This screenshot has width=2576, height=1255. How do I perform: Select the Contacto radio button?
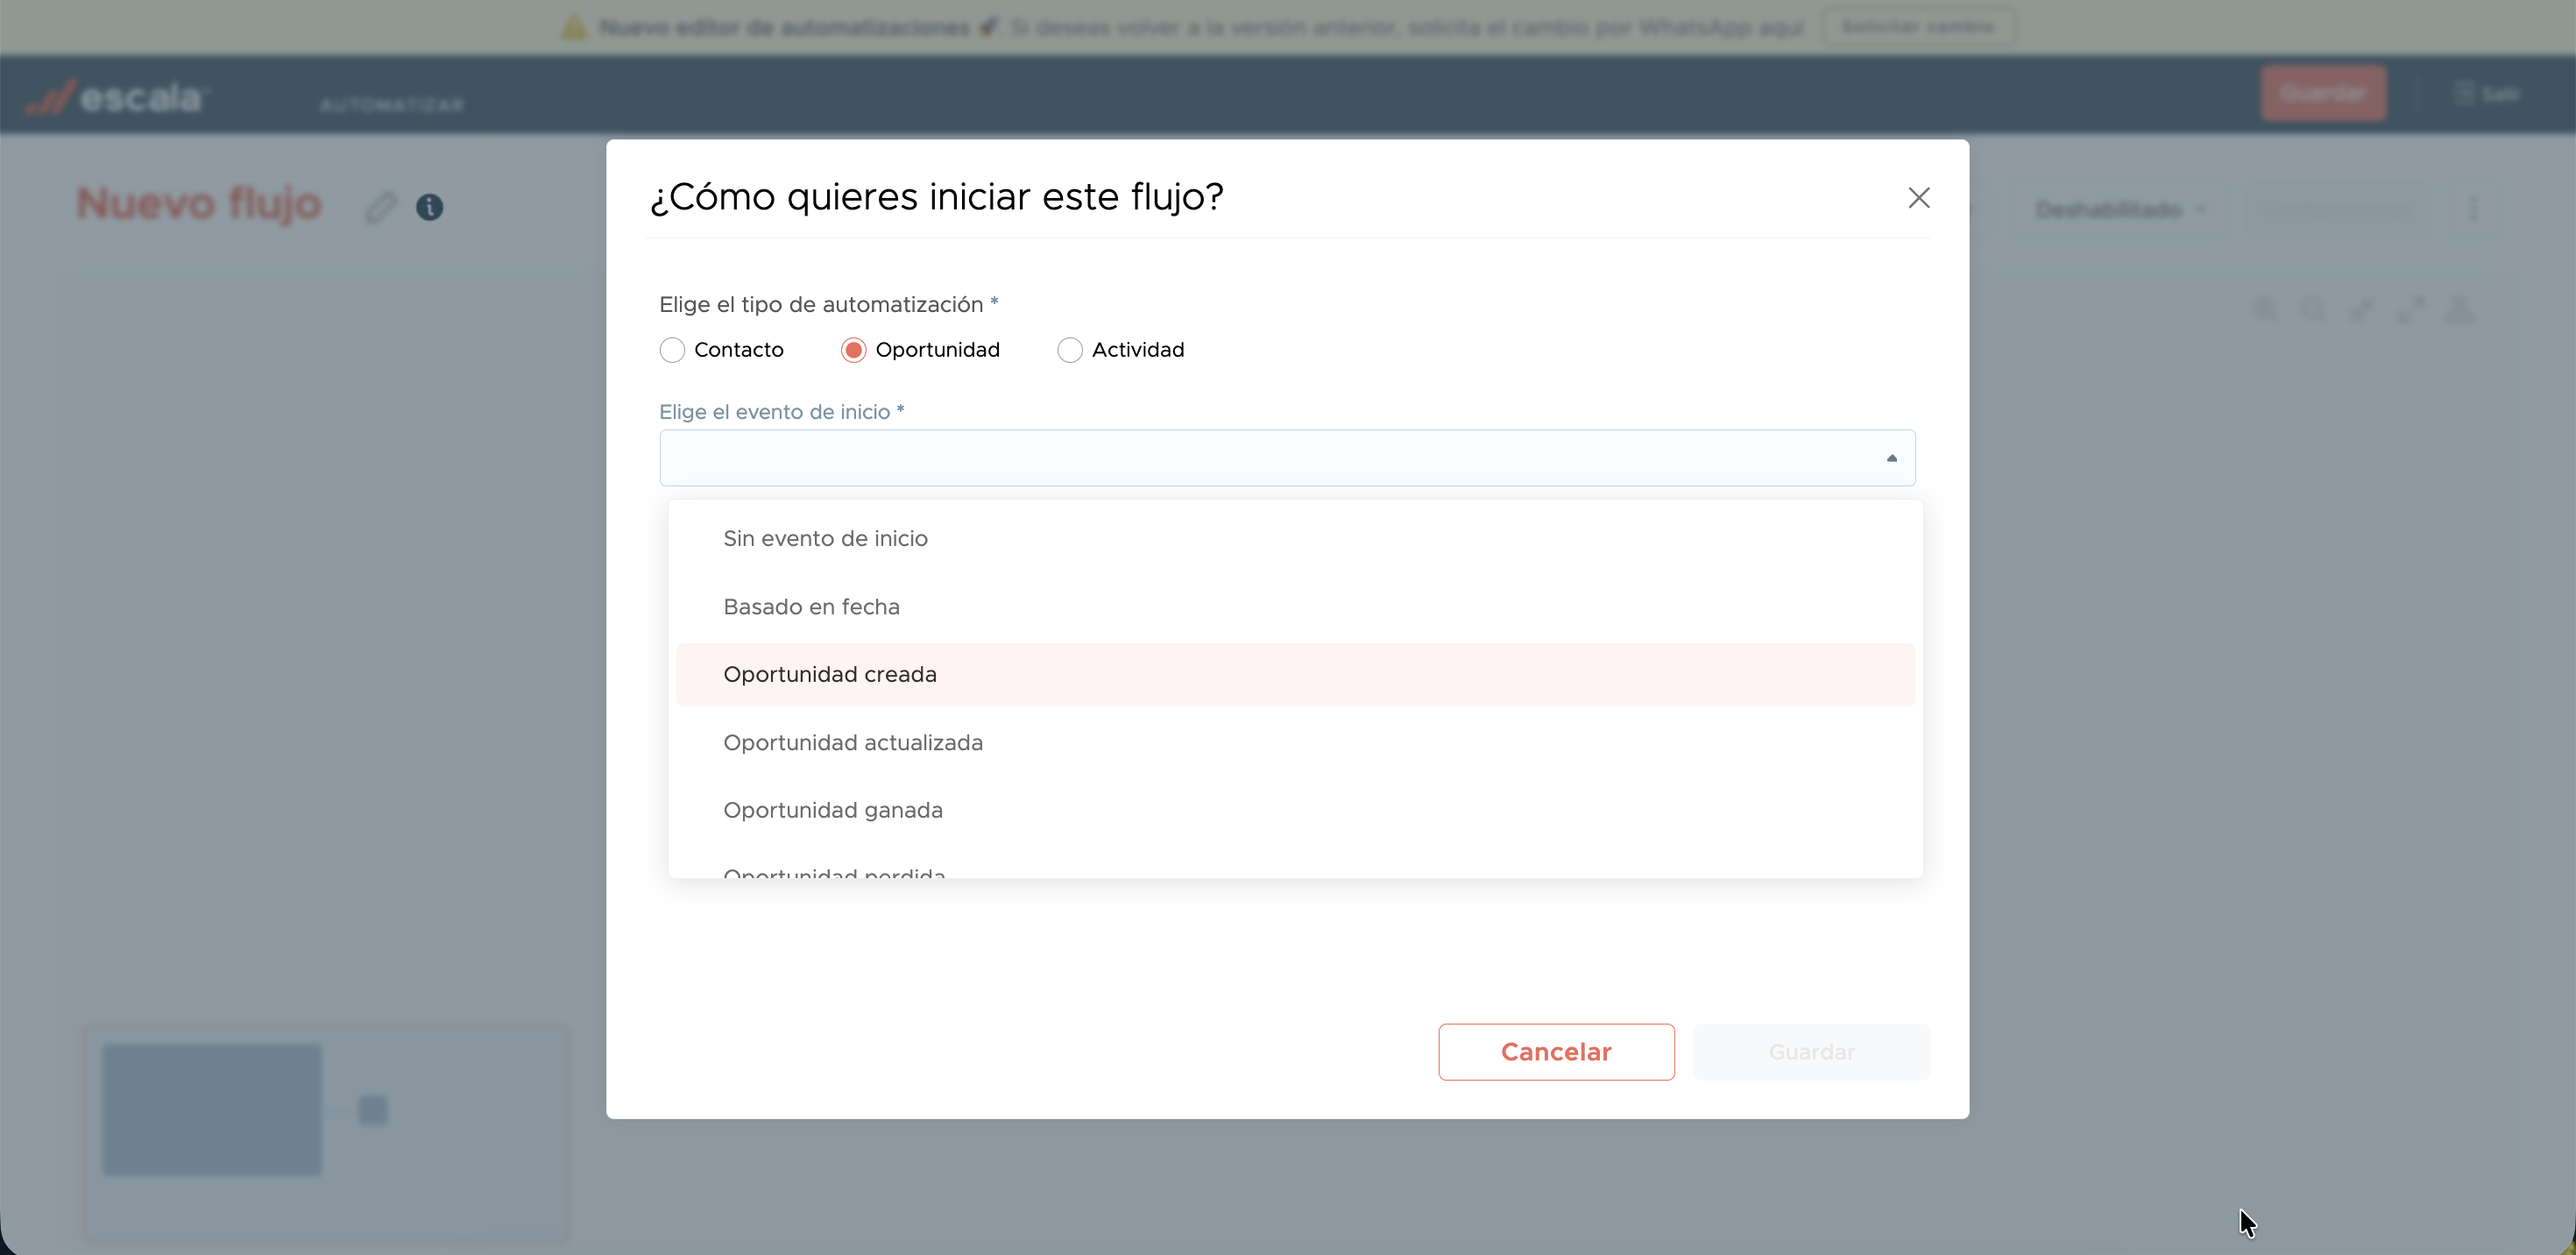point(672,350)
